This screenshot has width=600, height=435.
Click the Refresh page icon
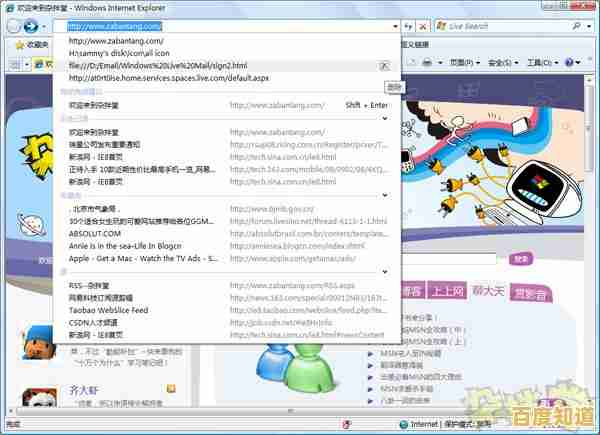(408, 26)
